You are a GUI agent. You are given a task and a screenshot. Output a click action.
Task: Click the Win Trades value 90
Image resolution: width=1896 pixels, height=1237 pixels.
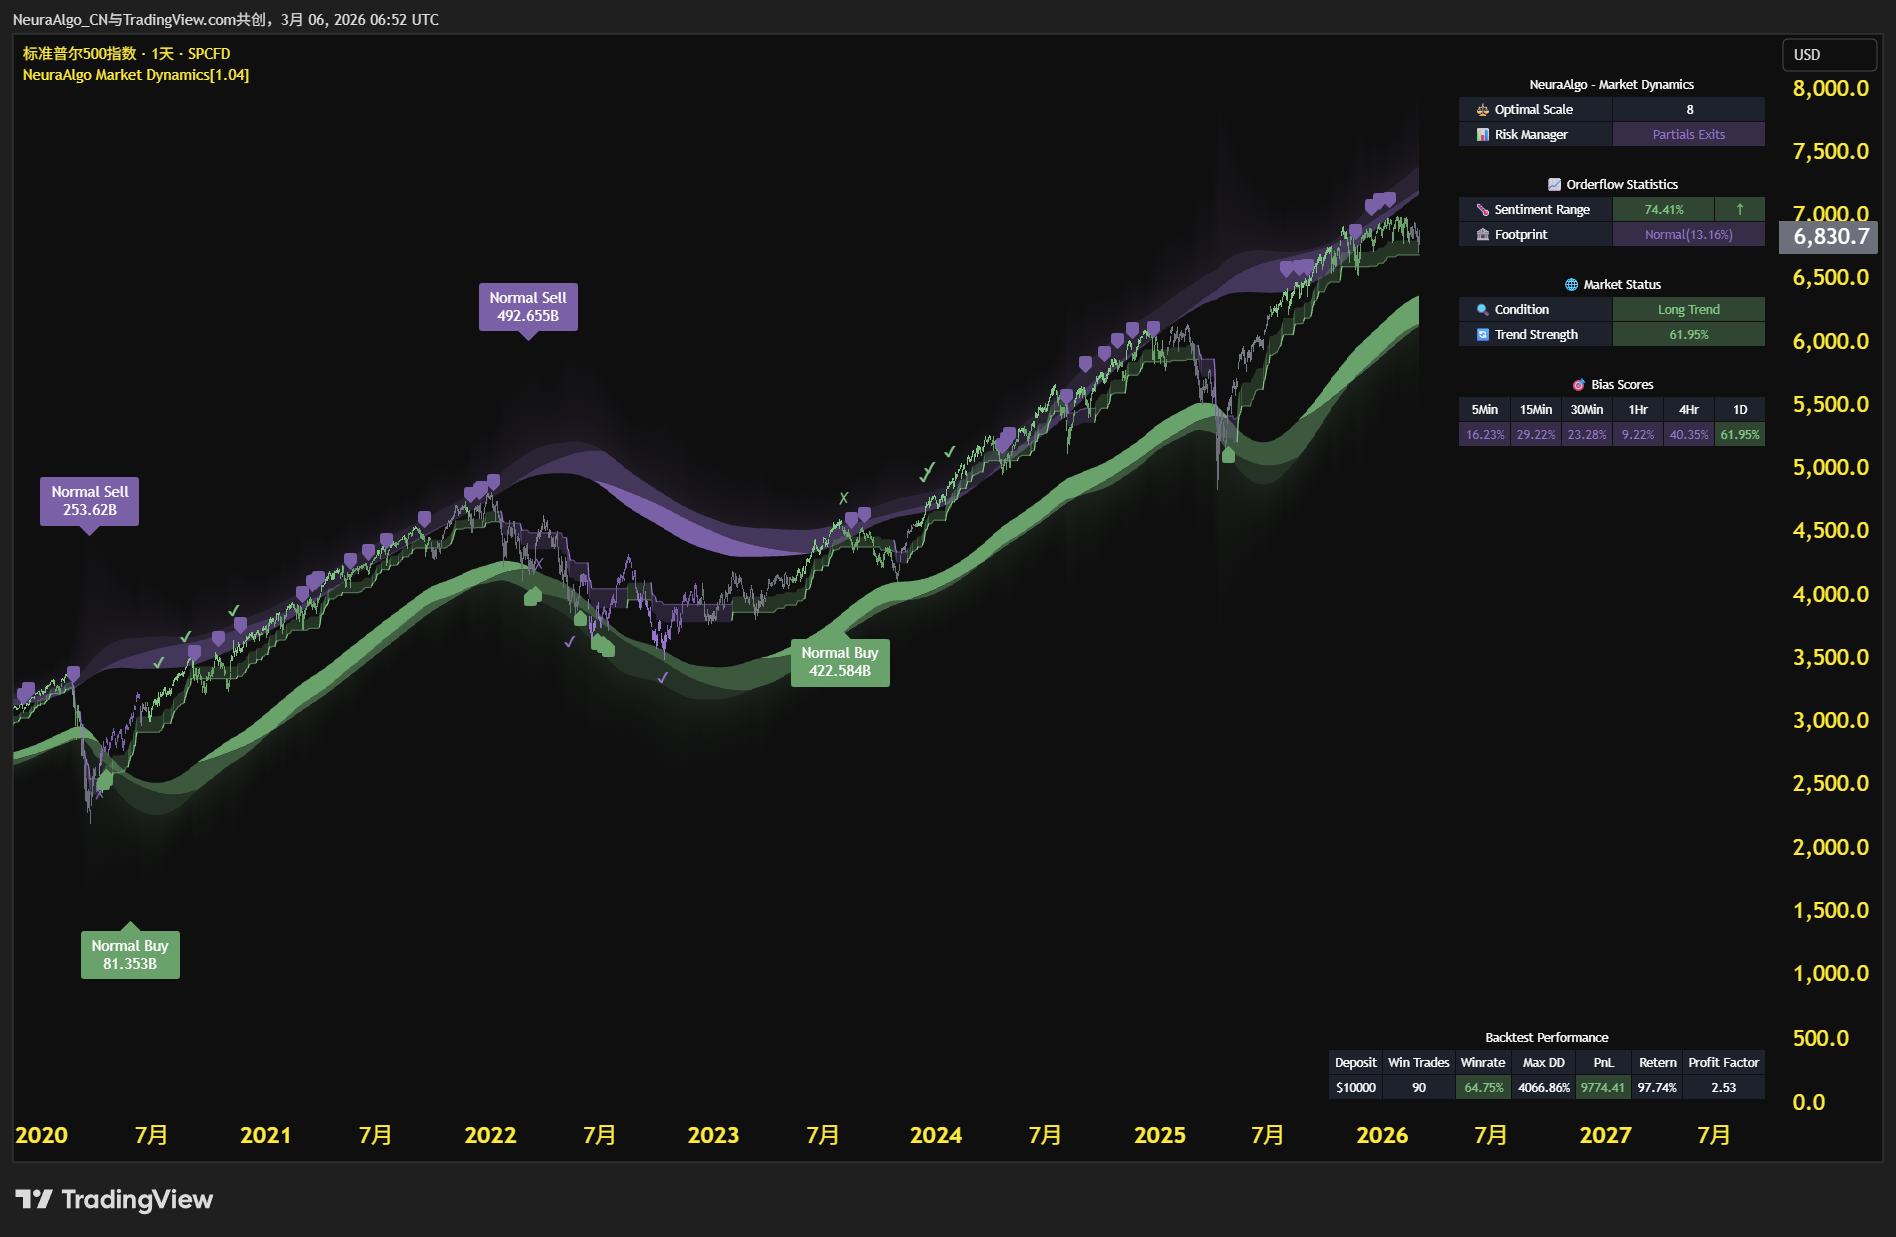pyautogui.click(x=1419, y=1088)
